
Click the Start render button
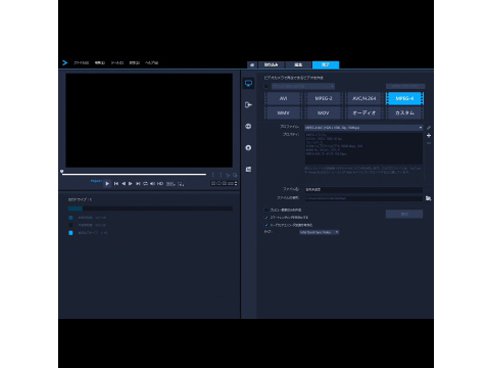click(404, 214)
